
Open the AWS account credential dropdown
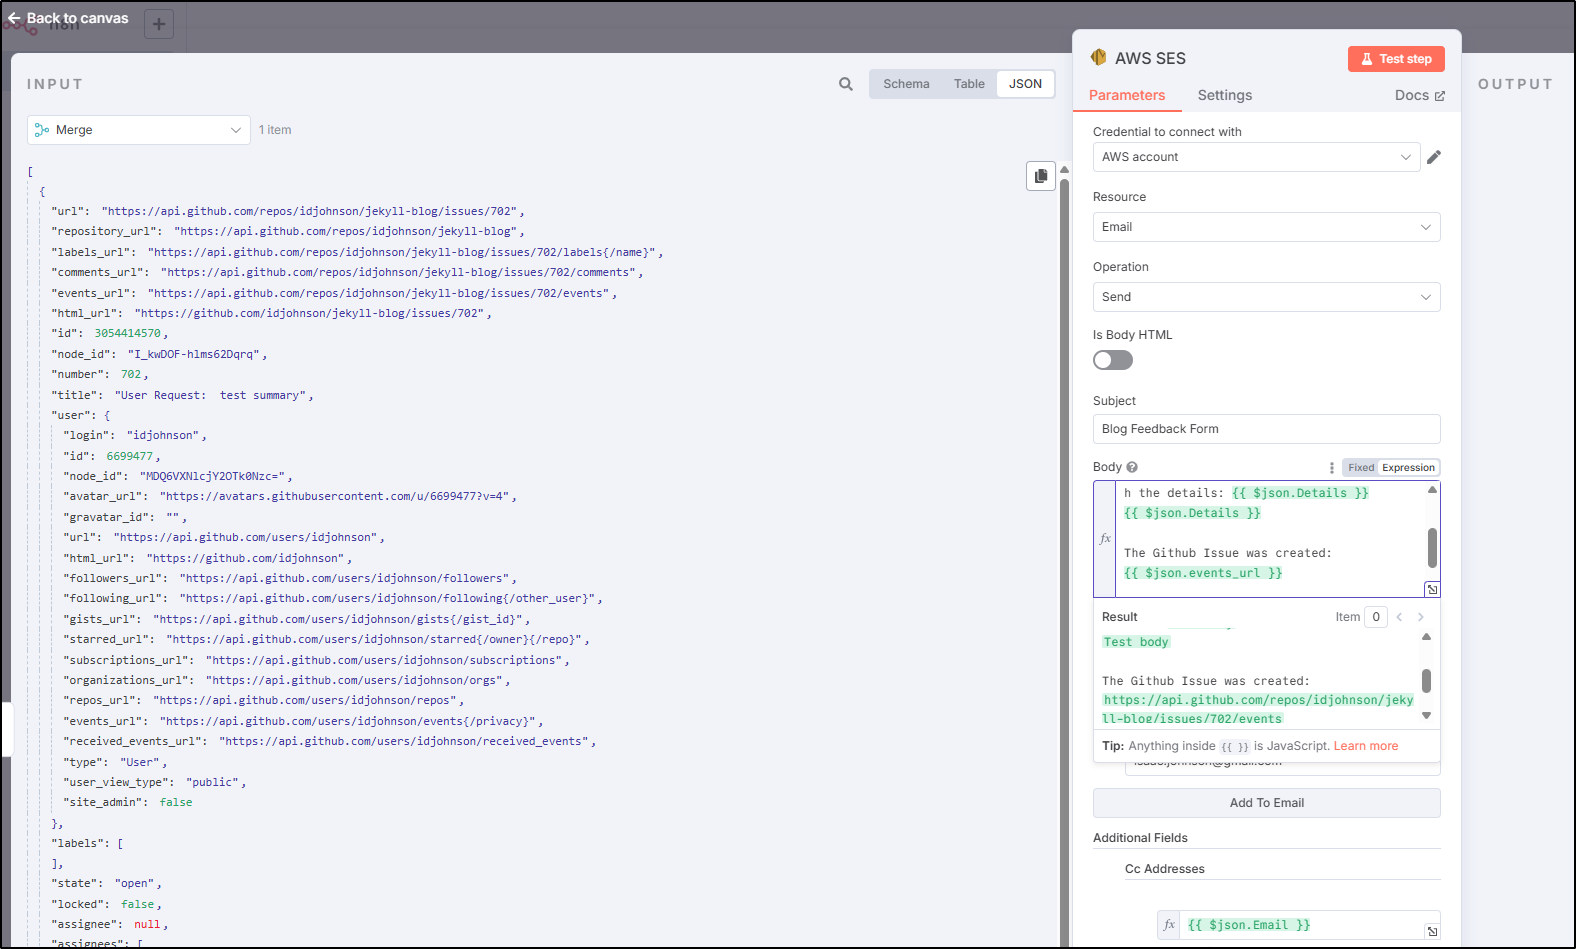coord(1256,157)
